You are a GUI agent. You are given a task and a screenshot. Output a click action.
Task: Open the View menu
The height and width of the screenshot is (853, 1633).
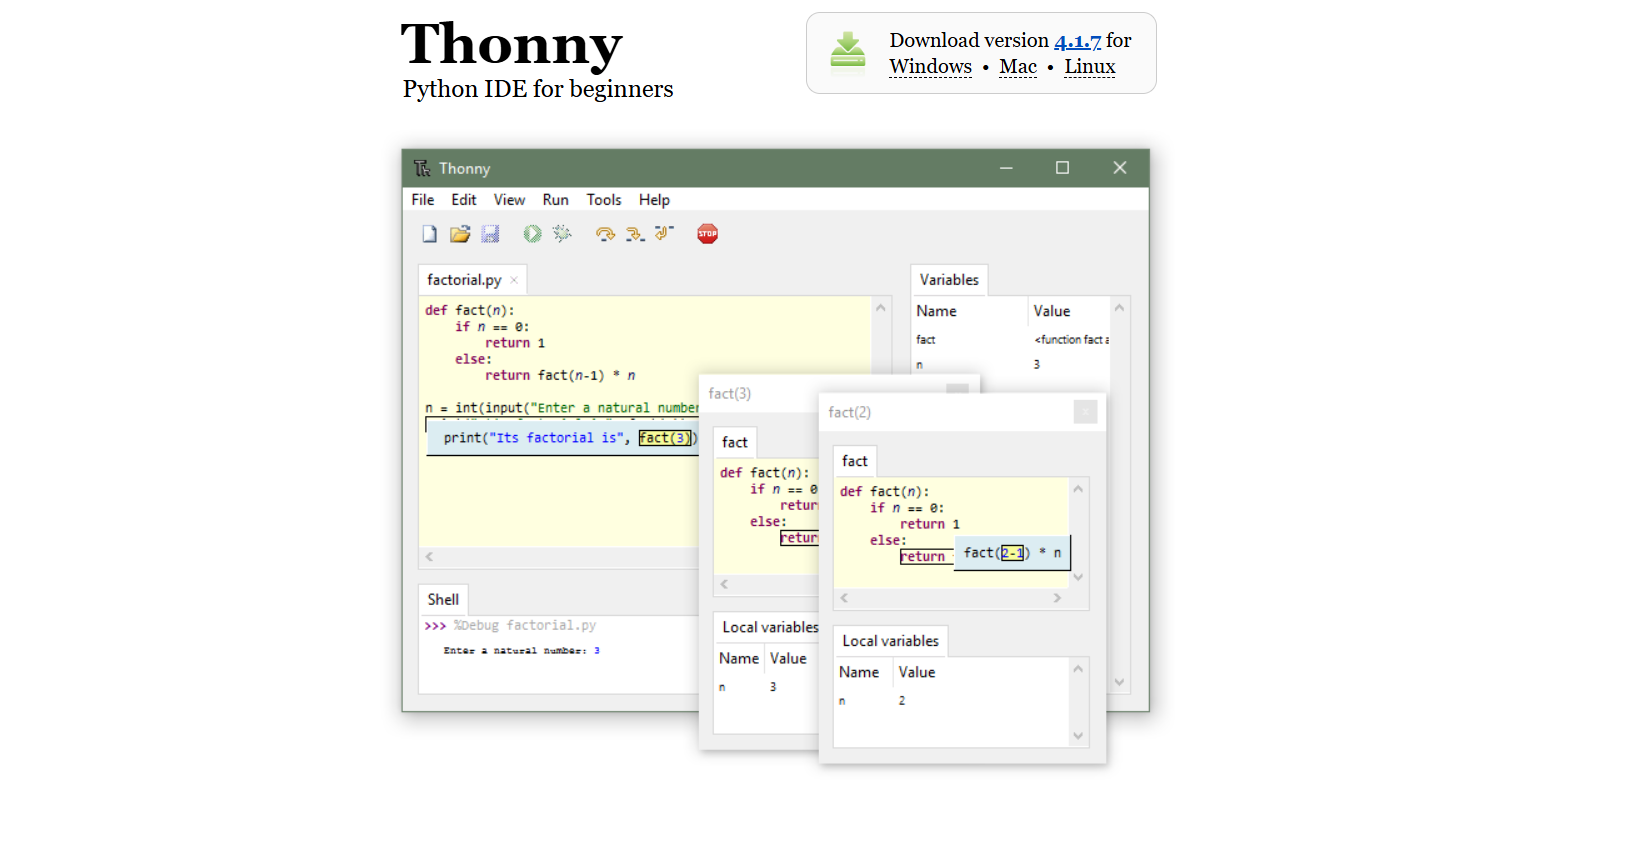coord(509,200)
